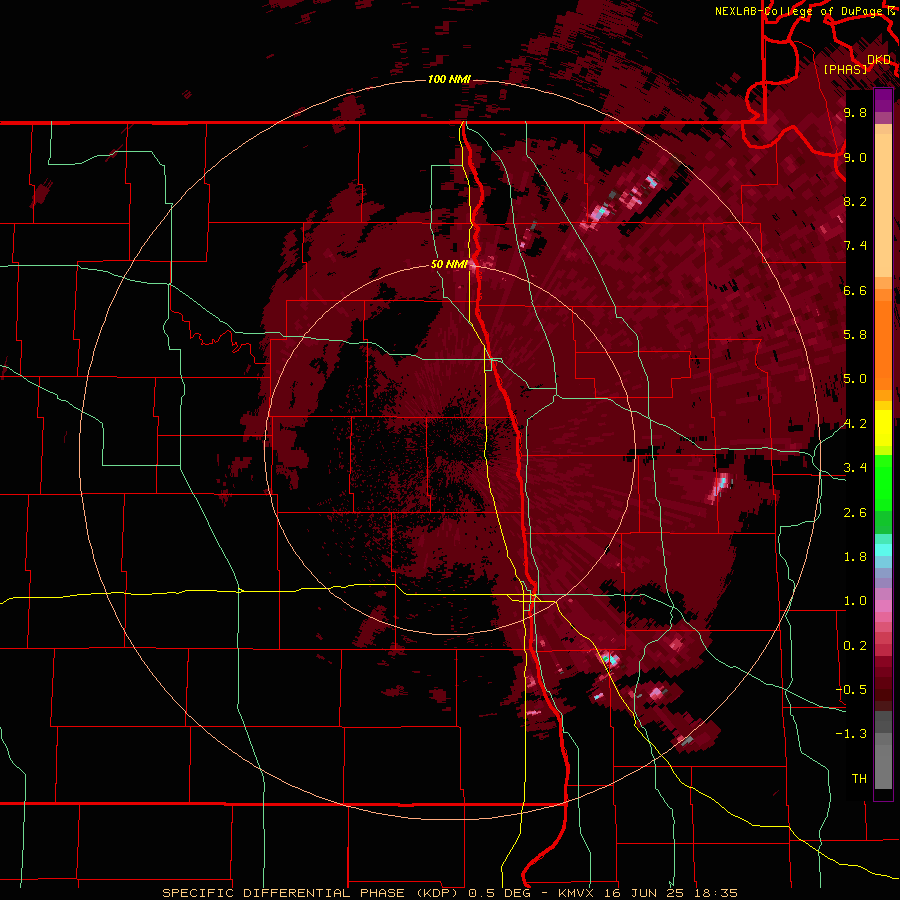The width and height of the screenshot is (900, 900).
Task: Click the 1.0 scale label
Action: [855, 601]
